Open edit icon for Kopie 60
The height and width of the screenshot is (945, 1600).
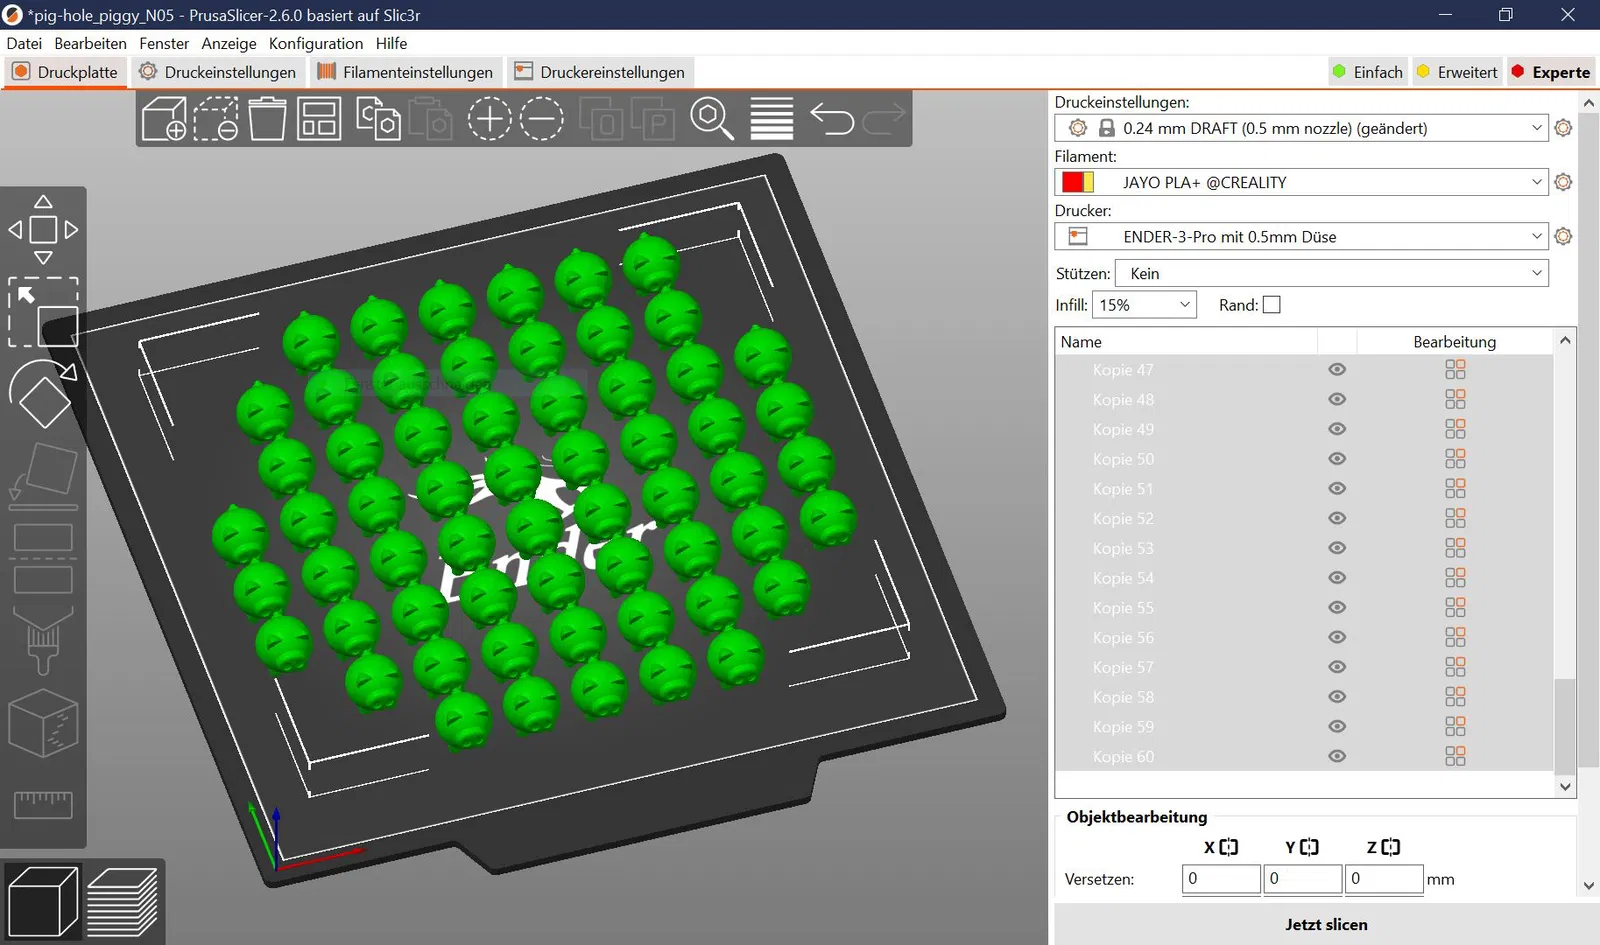(x=1455, y=757)
